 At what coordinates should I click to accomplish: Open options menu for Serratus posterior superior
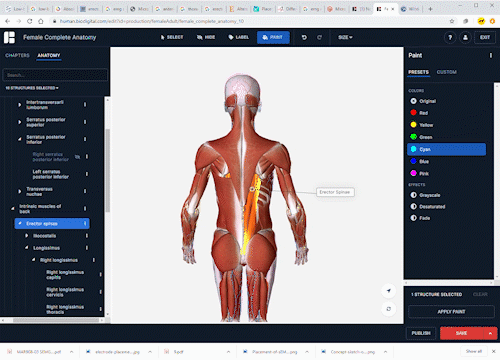point(85,122)
